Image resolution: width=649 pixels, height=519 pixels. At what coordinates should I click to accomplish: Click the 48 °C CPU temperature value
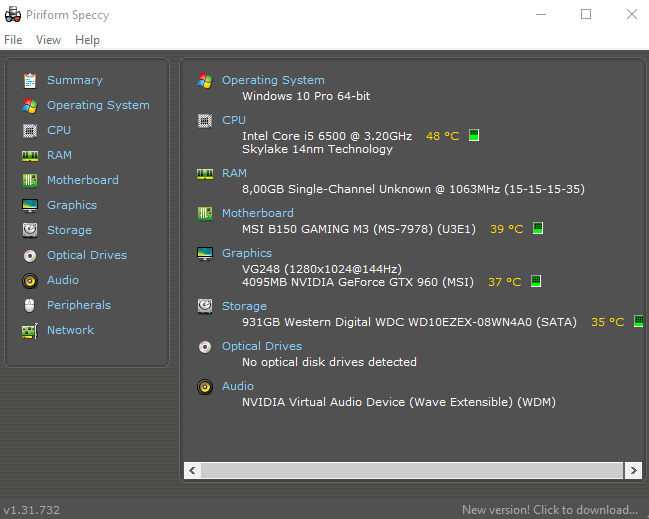click(442, 136)
